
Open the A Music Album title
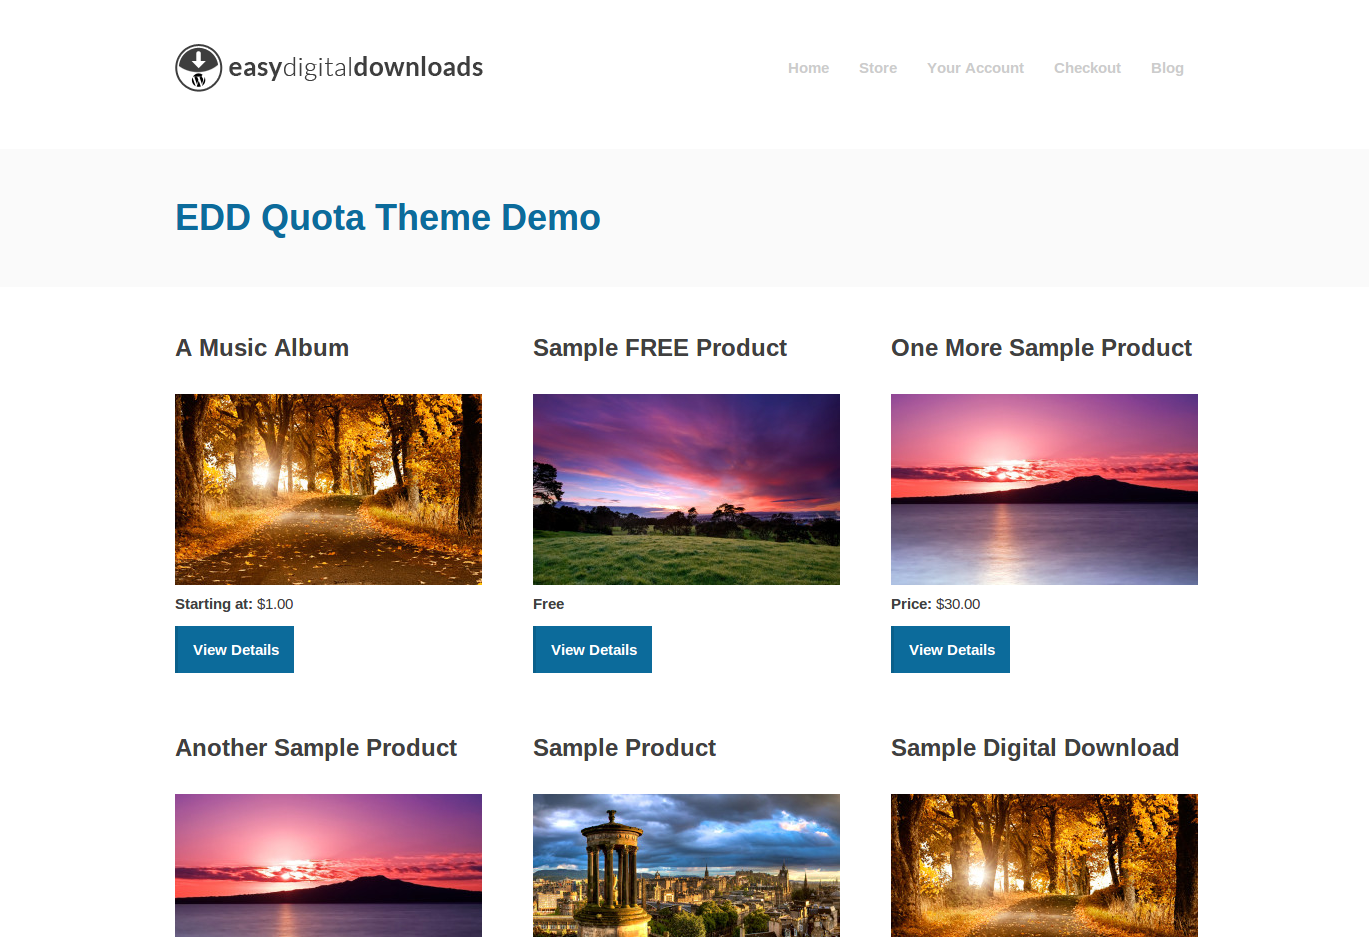point(262,348)
